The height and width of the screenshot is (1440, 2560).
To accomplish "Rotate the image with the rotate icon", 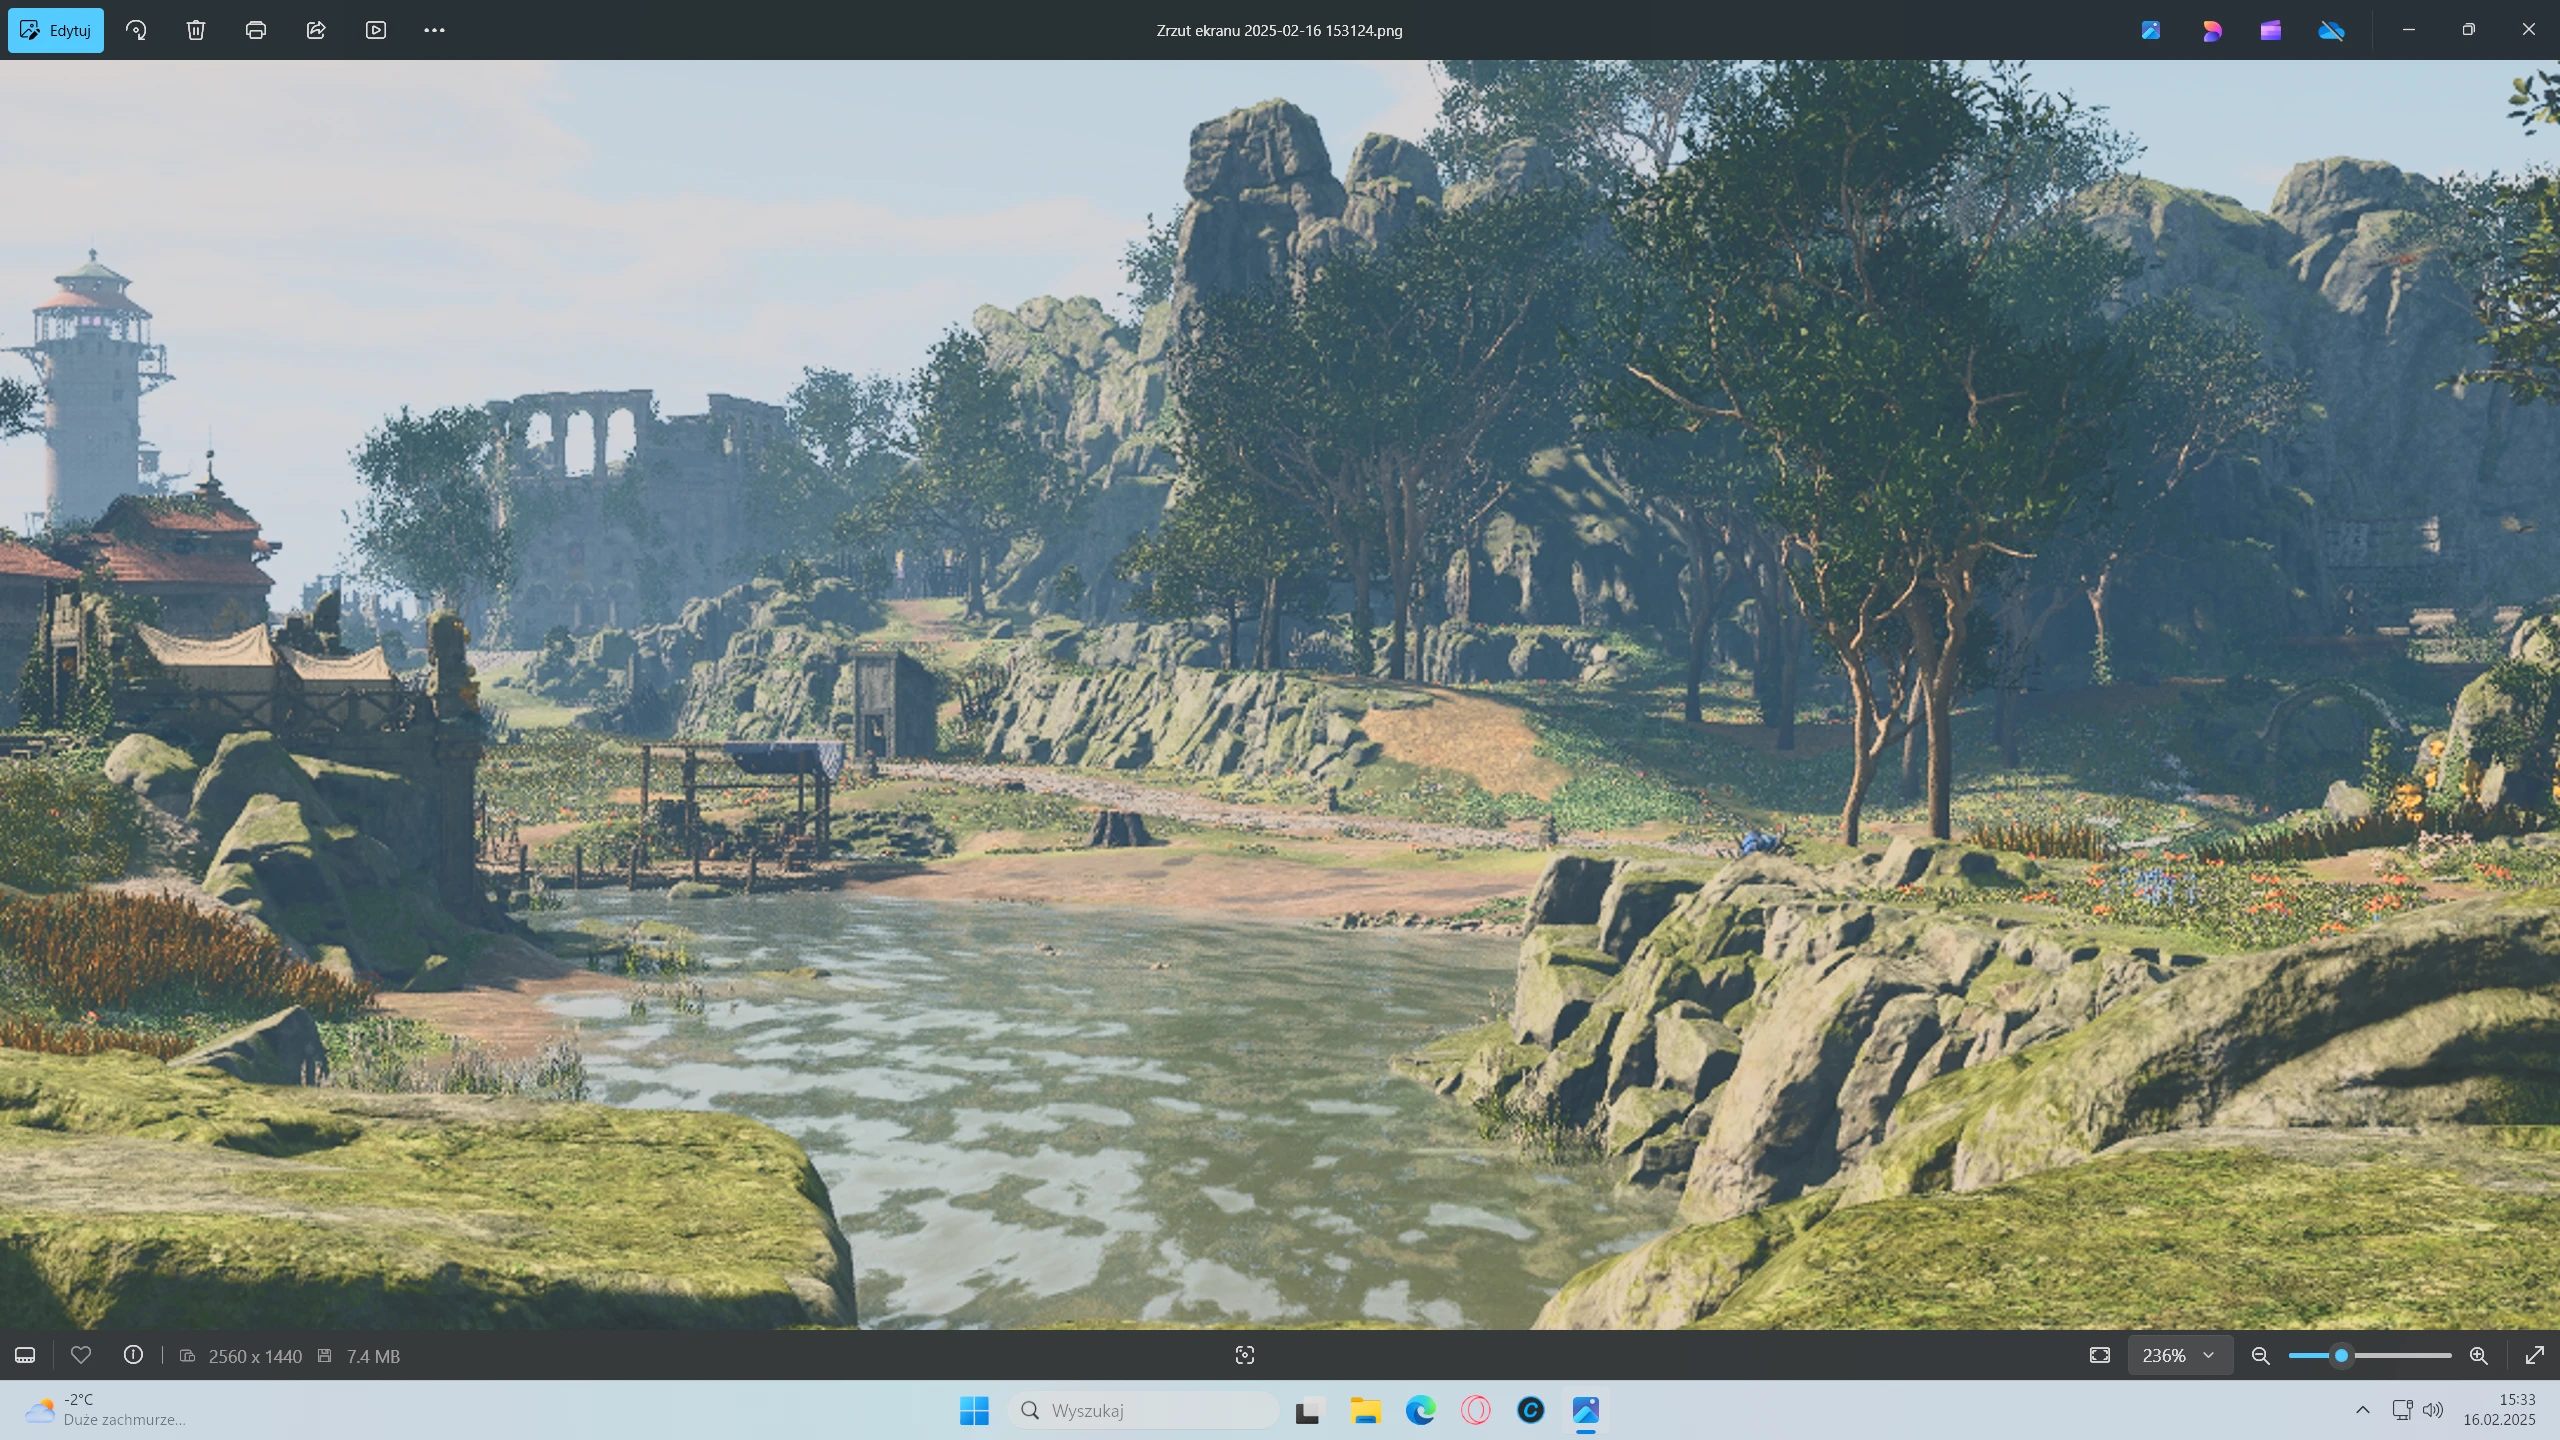I will click(x=136, y=30).
